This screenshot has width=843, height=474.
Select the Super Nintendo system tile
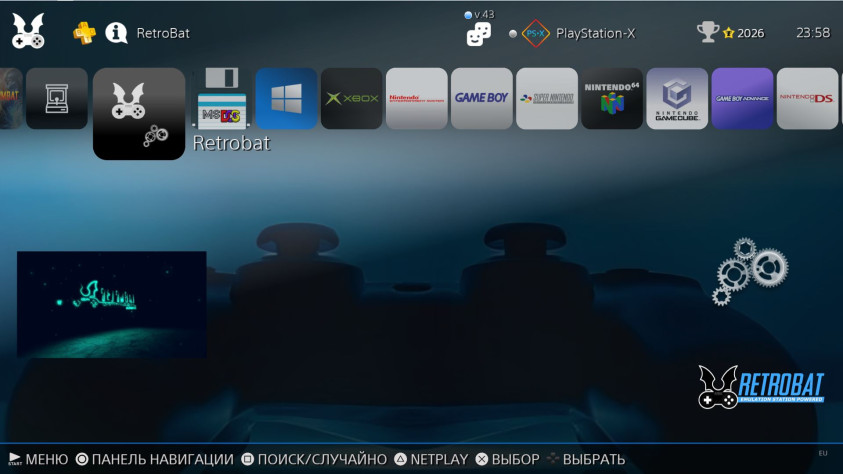[547, 98]
